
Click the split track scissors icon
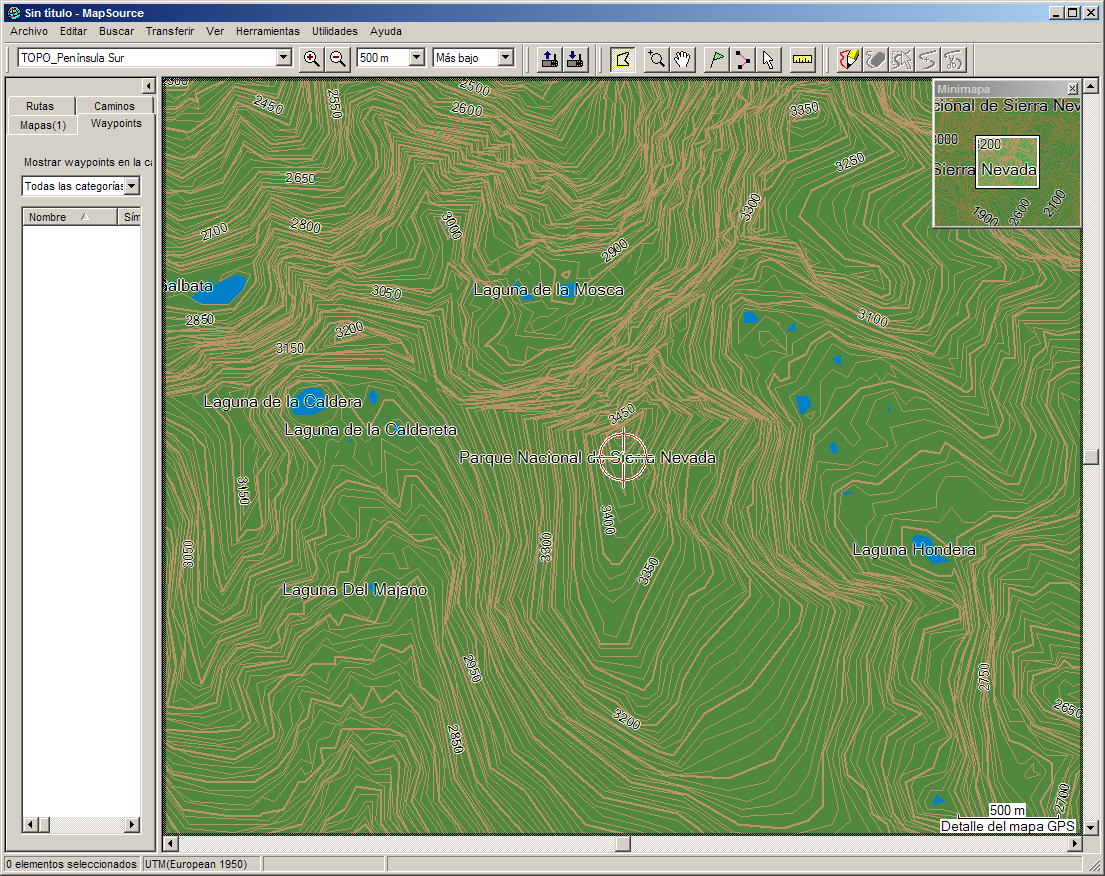coord(953,59)
